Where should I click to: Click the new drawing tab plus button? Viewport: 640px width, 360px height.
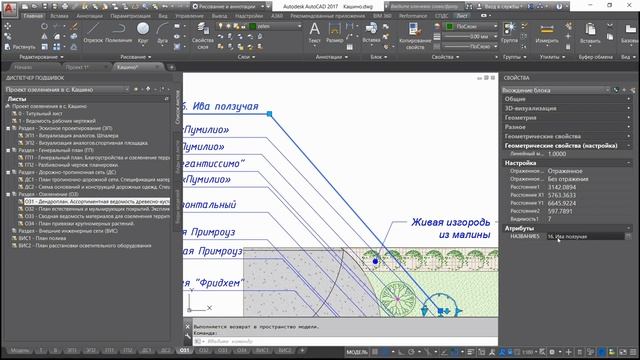coord(171,67)
